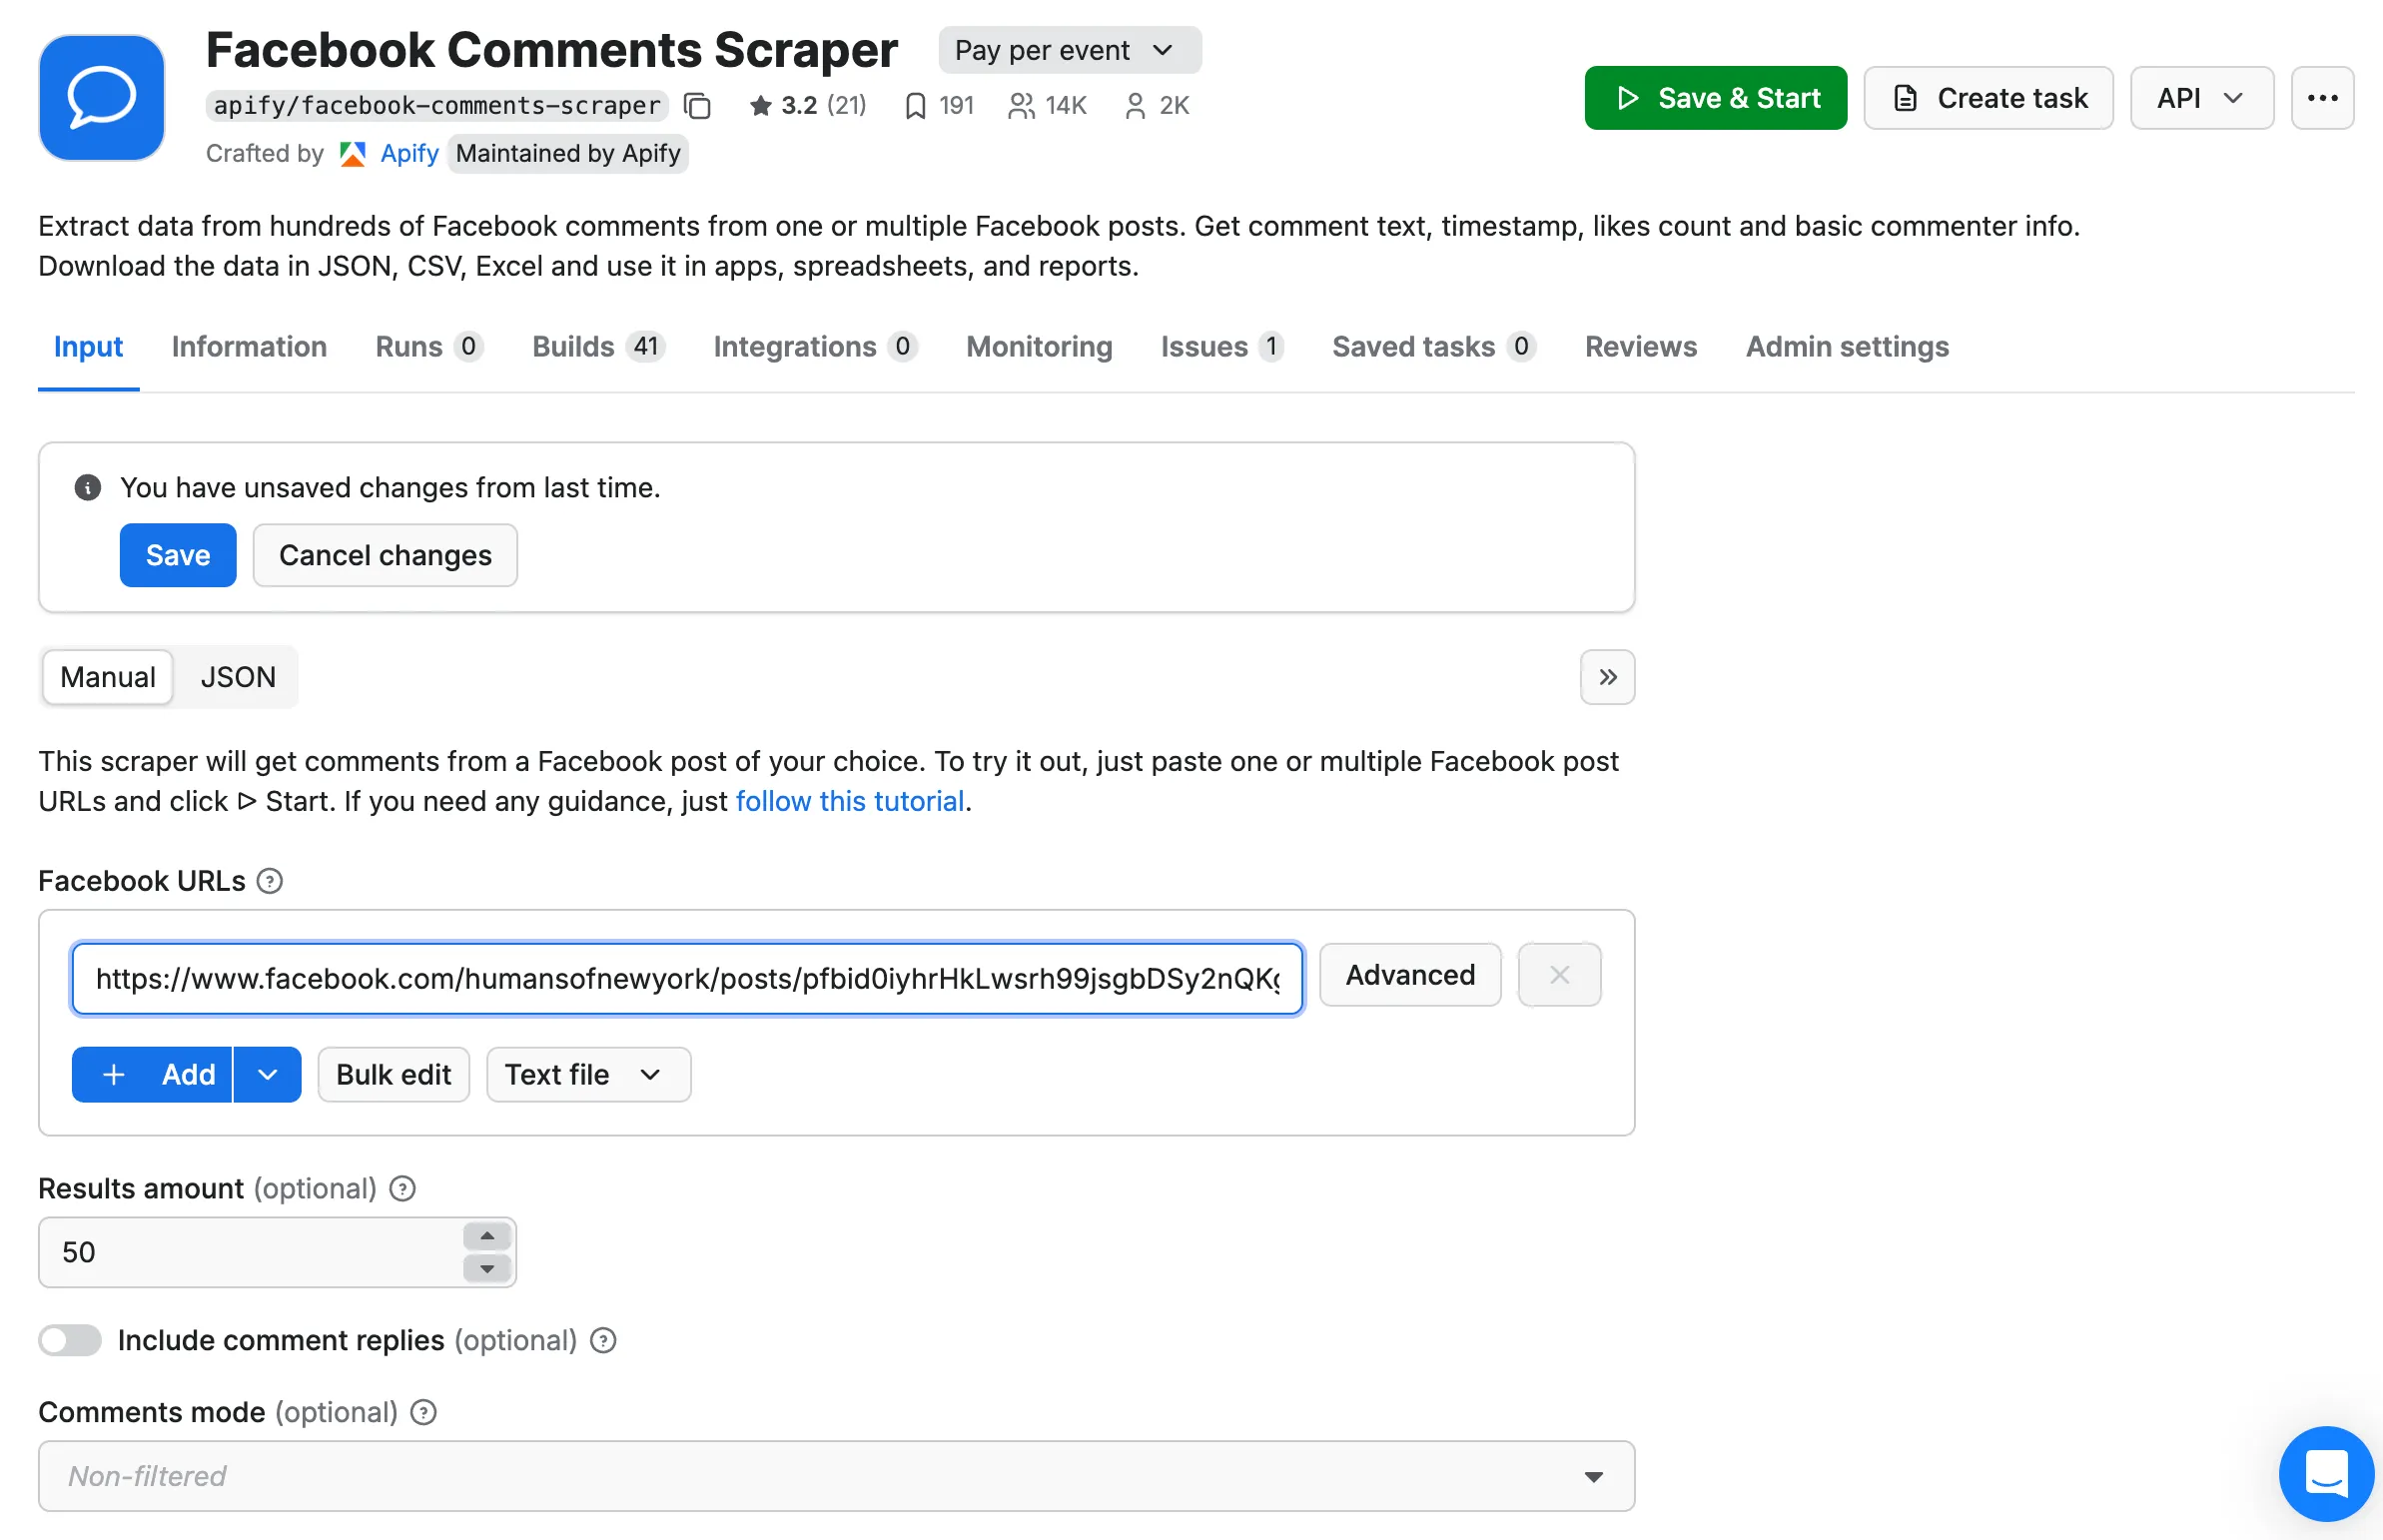This screenshot has height=1540, width=2383.
Task: Open the Runs tab
Action: pyautogui.click(x=430, y=347)
